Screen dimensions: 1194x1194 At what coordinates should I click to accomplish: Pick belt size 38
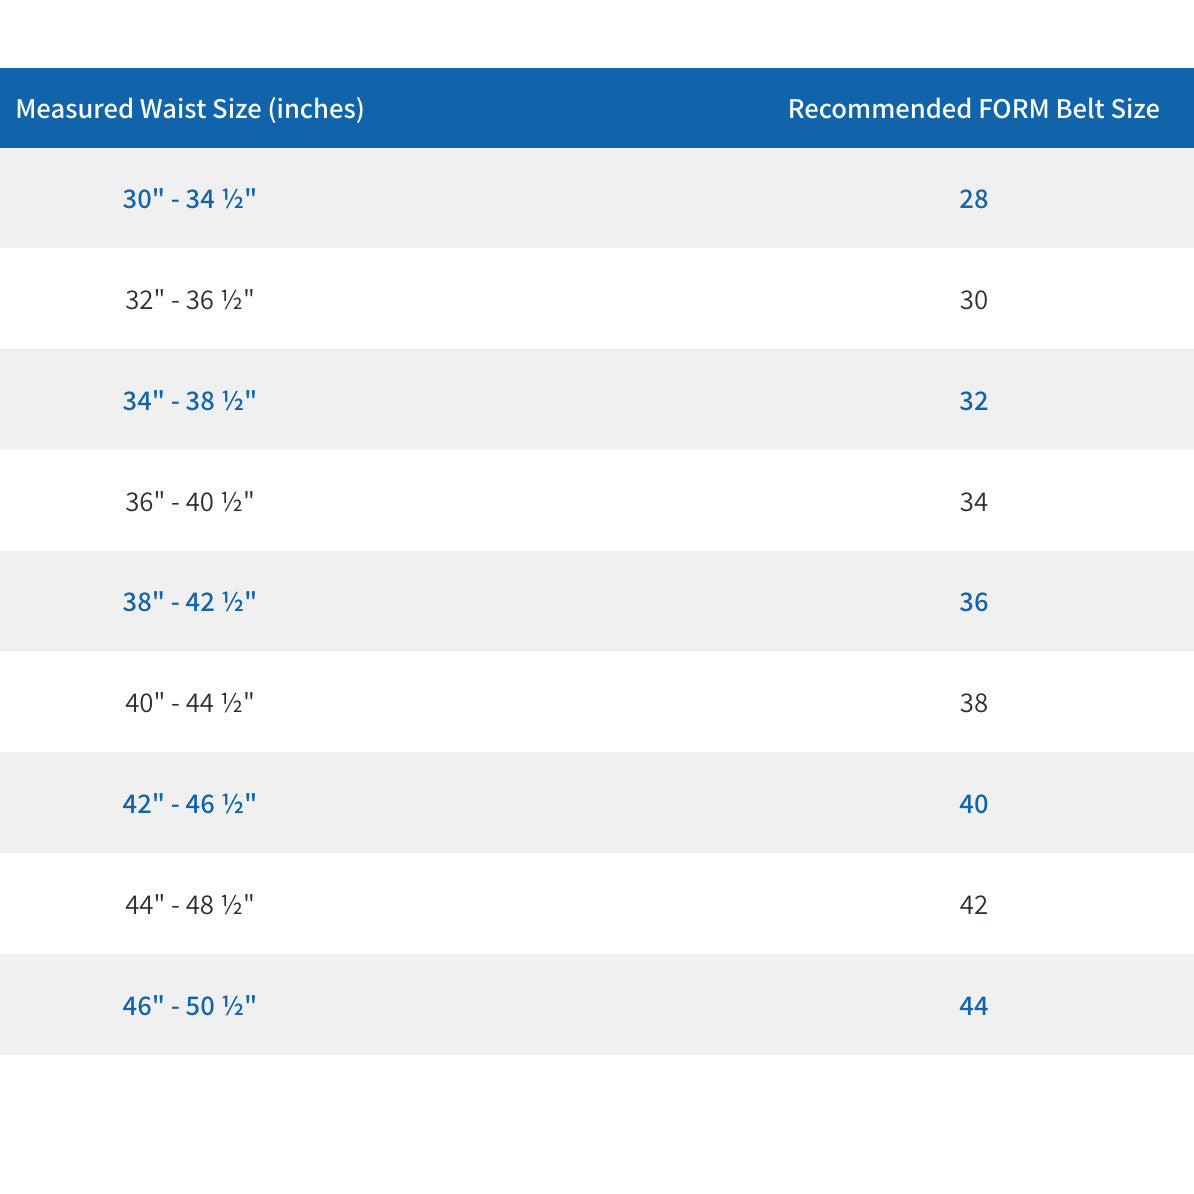[x=973, y=703]
